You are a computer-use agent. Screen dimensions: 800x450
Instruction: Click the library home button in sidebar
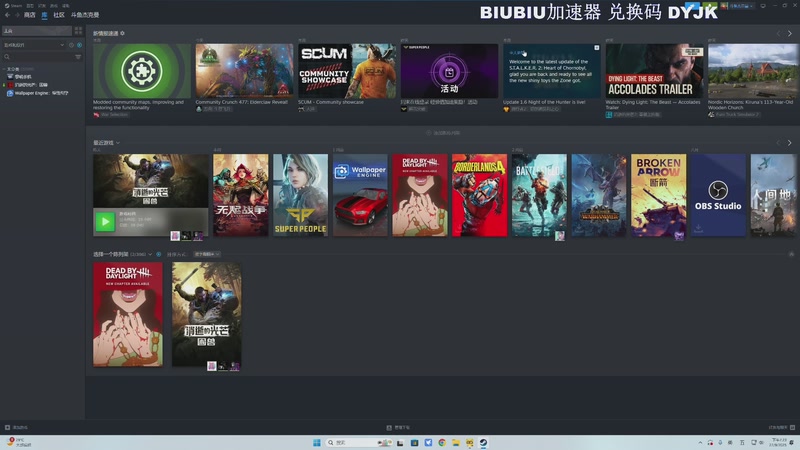click(37, 31)
